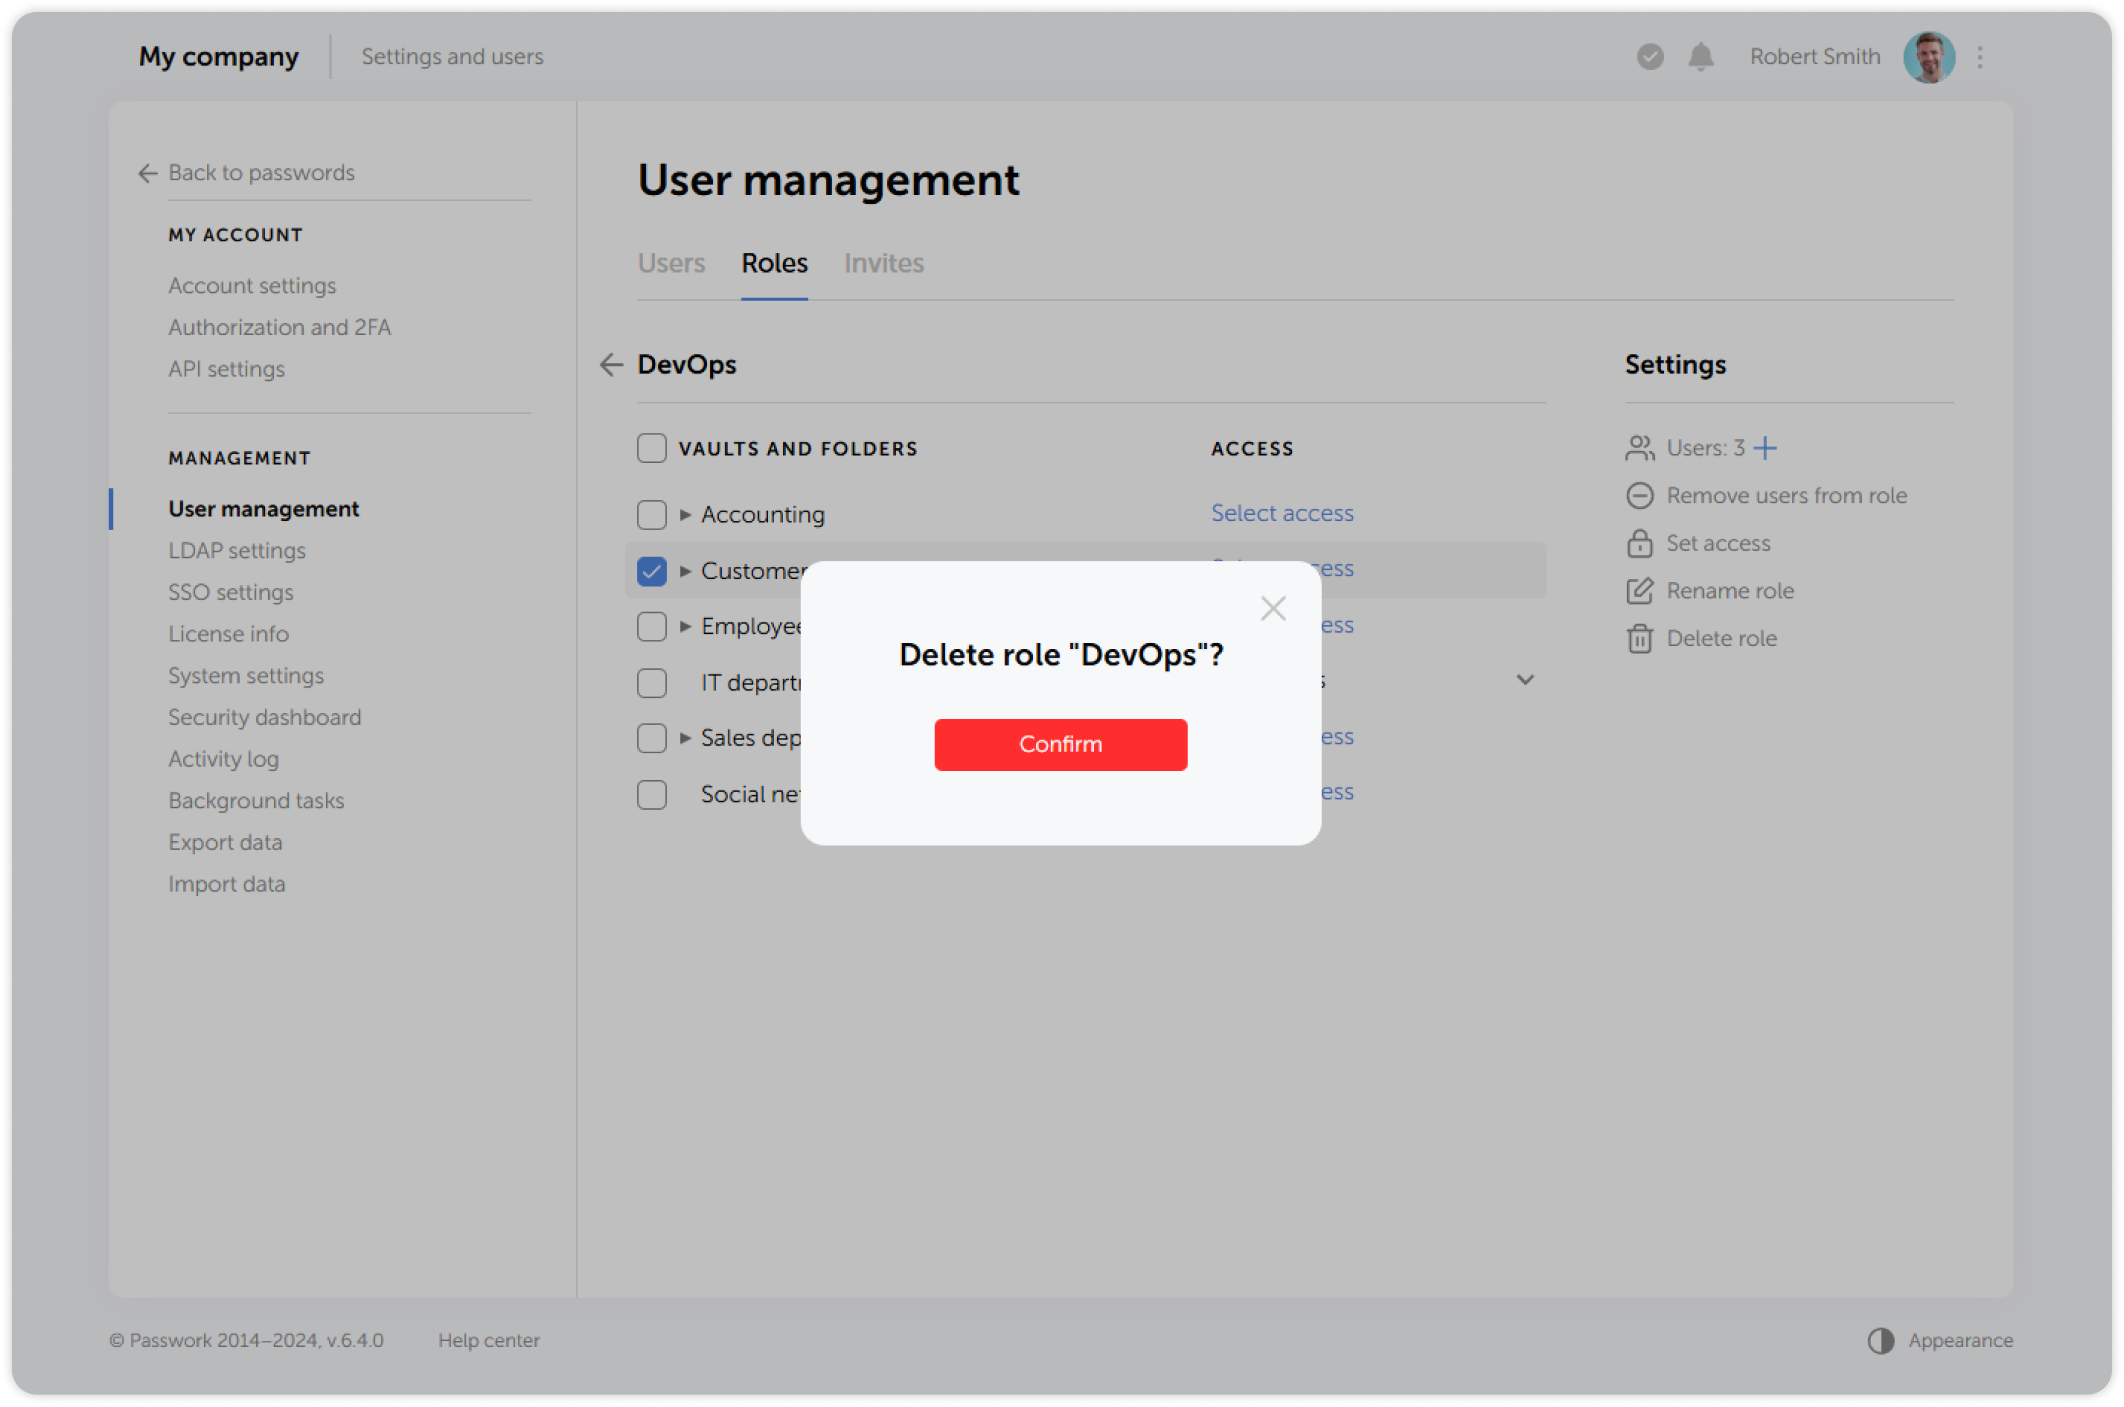
Task: Close the delete role dialog
Action: pos(1273,608)
